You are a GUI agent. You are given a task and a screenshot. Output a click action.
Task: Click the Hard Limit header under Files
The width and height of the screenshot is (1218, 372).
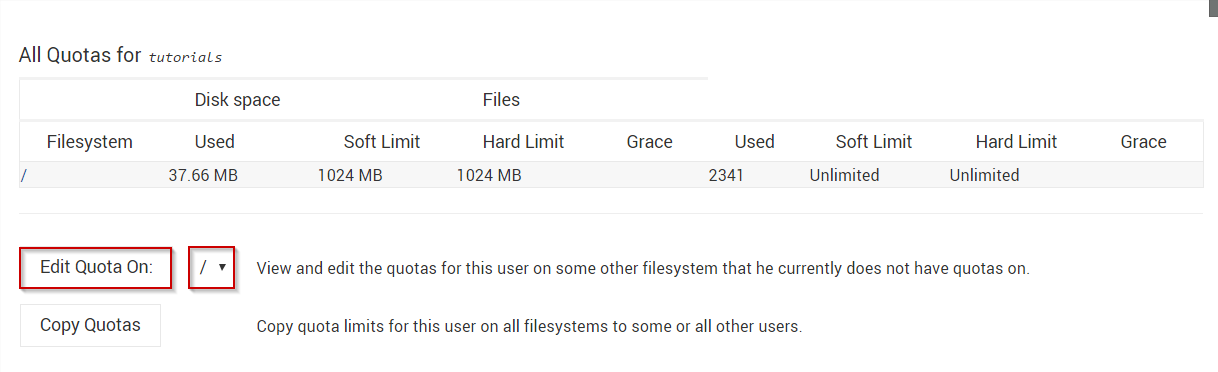point(1016,142)
